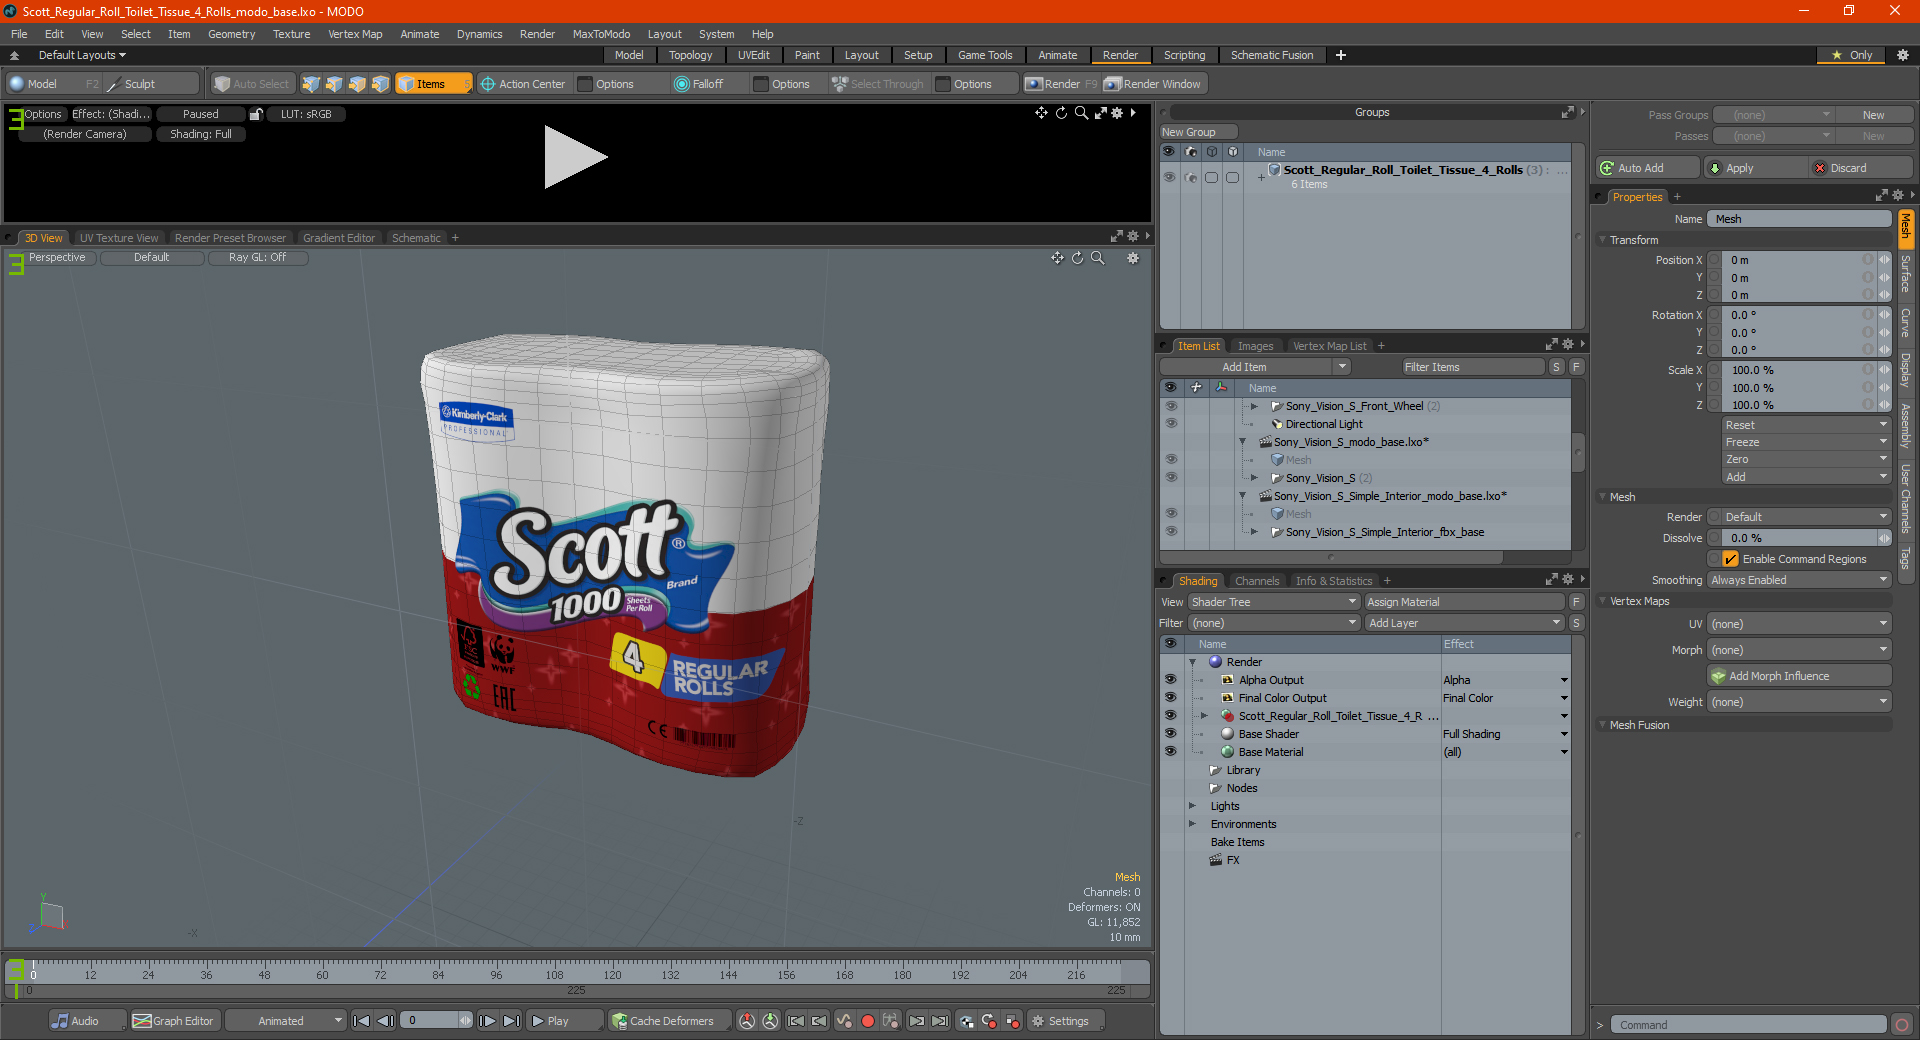Select Materials selection mode cube icon
Image resolution: width=1920 pixels, height=1040 pixels.
(380, 84)
